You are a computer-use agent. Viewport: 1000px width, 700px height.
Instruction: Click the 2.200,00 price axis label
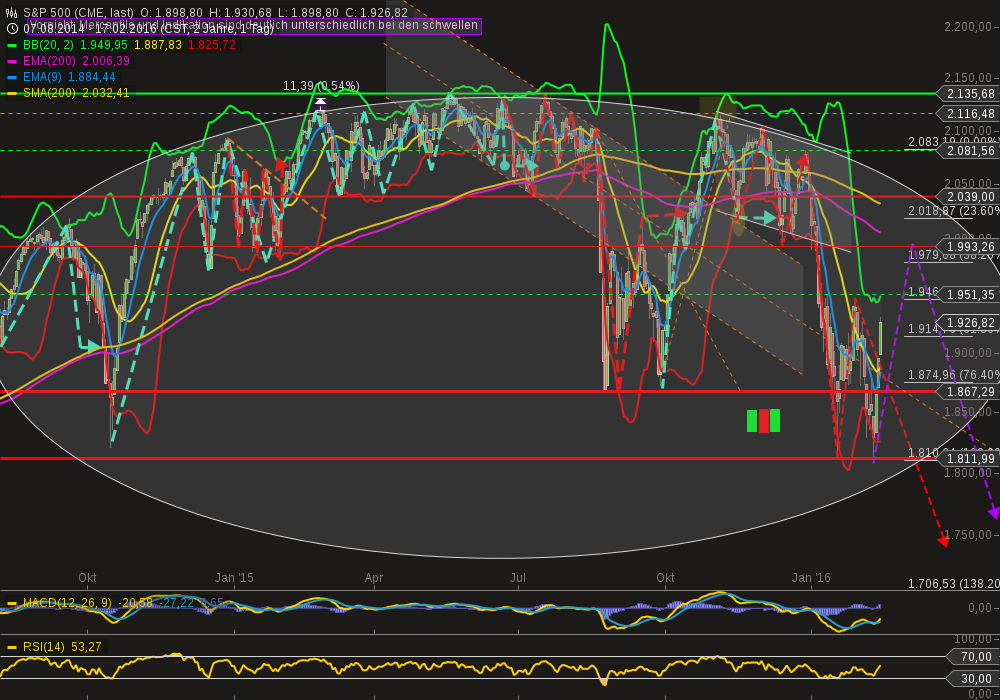point(968,27)
